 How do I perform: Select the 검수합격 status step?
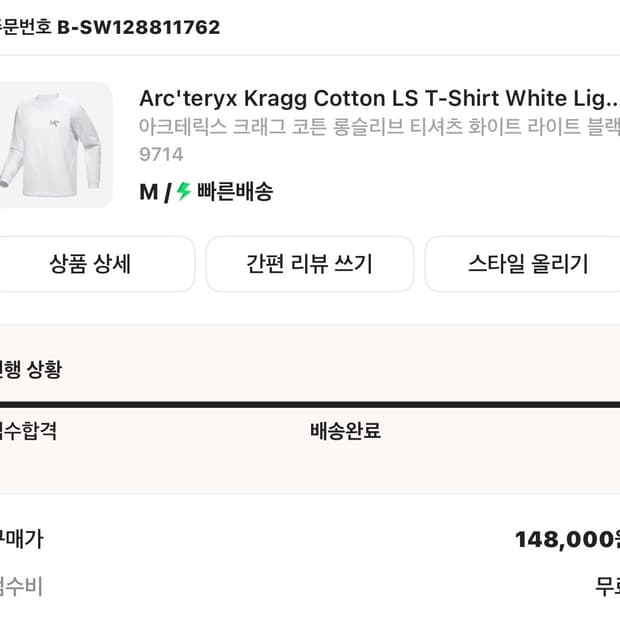coord(28,431)
